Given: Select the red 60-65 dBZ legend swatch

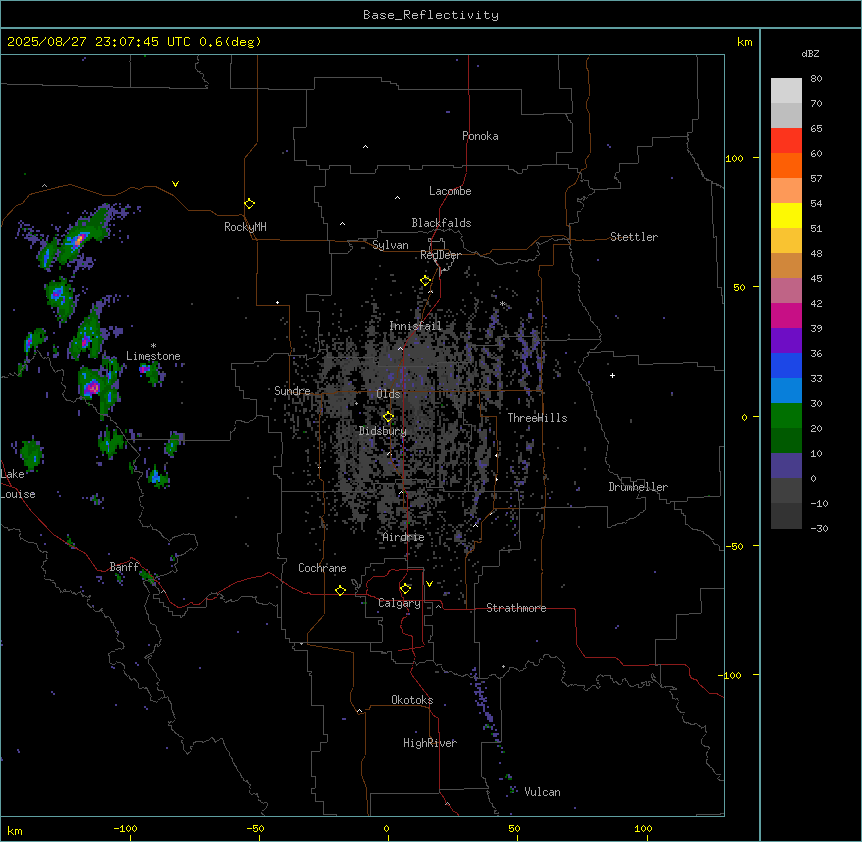Looking at the screenshot, I should pyautogui.click(x=786, y=141).
